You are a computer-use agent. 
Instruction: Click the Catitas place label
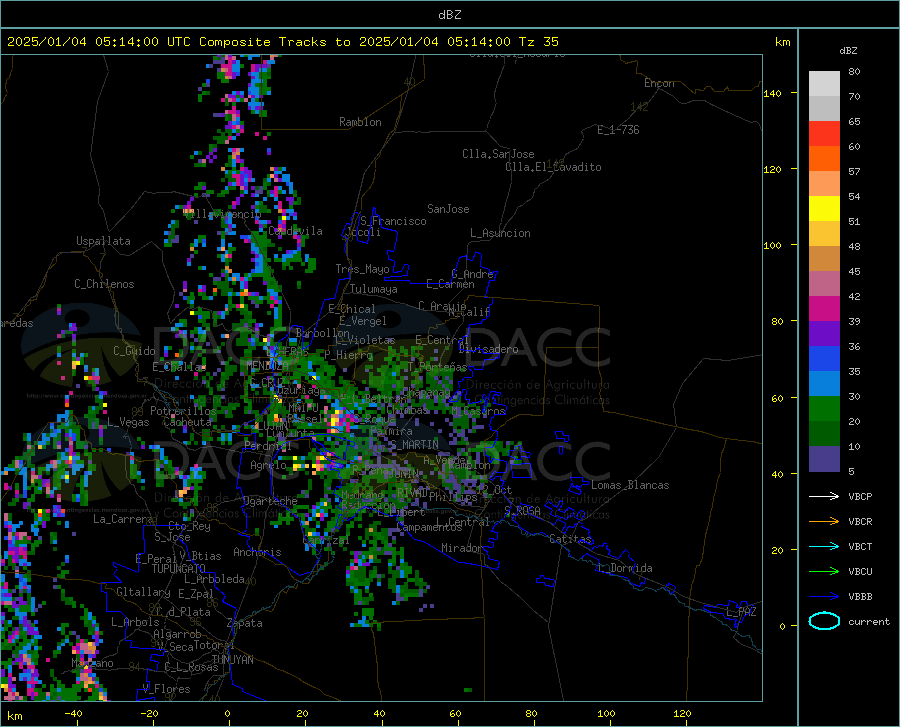point(570,539)
